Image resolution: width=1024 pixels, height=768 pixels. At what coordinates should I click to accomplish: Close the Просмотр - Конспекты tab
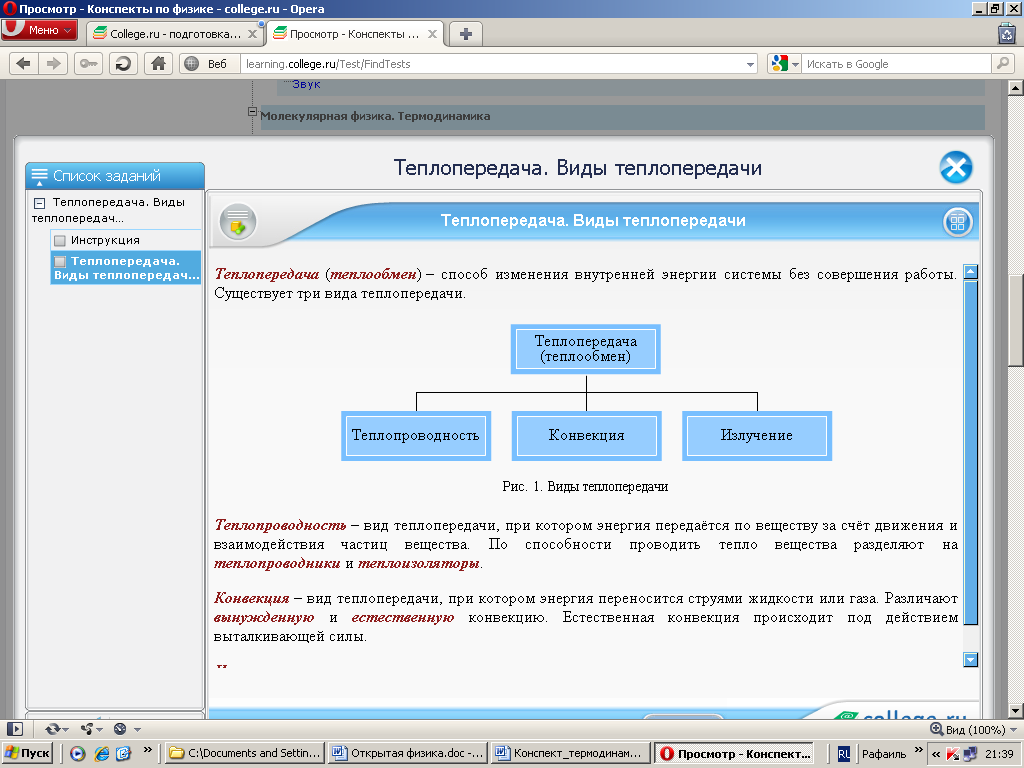[432, 34]
